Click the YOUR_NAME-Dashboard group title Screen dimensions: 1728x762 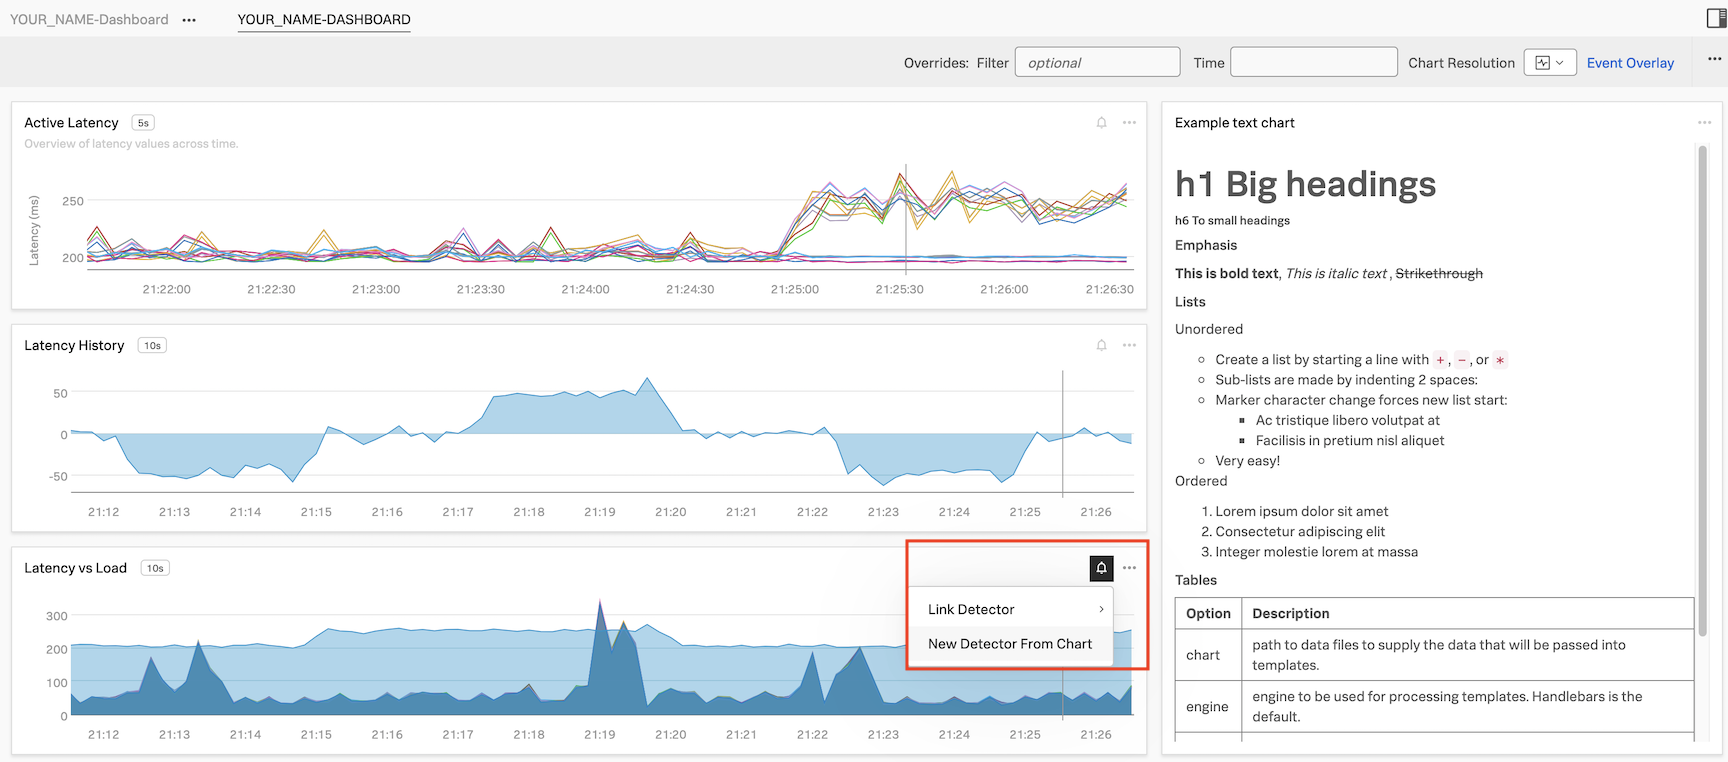pyautogui.click(x=89, y=19)
